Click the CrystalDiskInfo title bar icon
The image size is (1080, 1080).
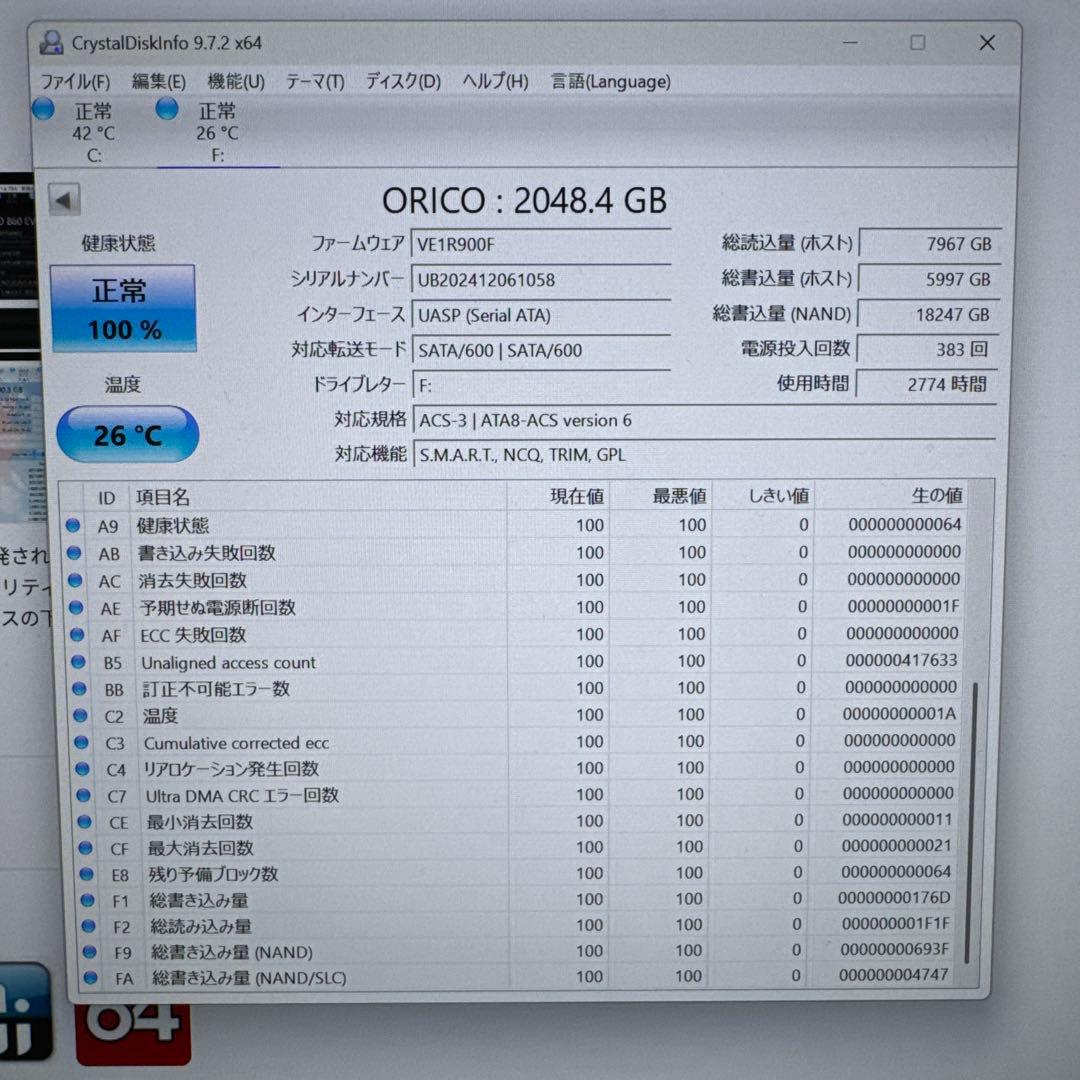coord(51,43)
